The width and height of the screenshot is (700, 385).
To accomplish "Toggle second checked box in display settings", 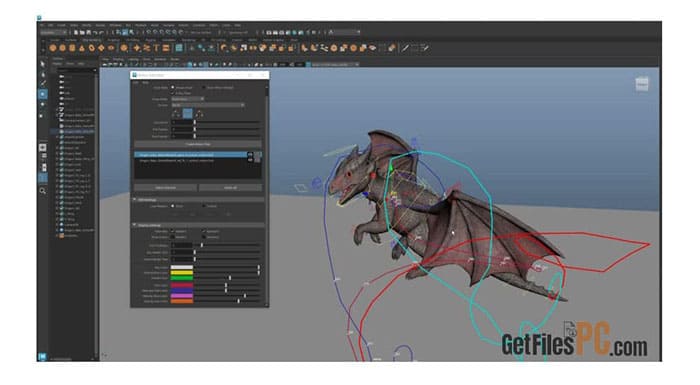I will pos(204,231).
